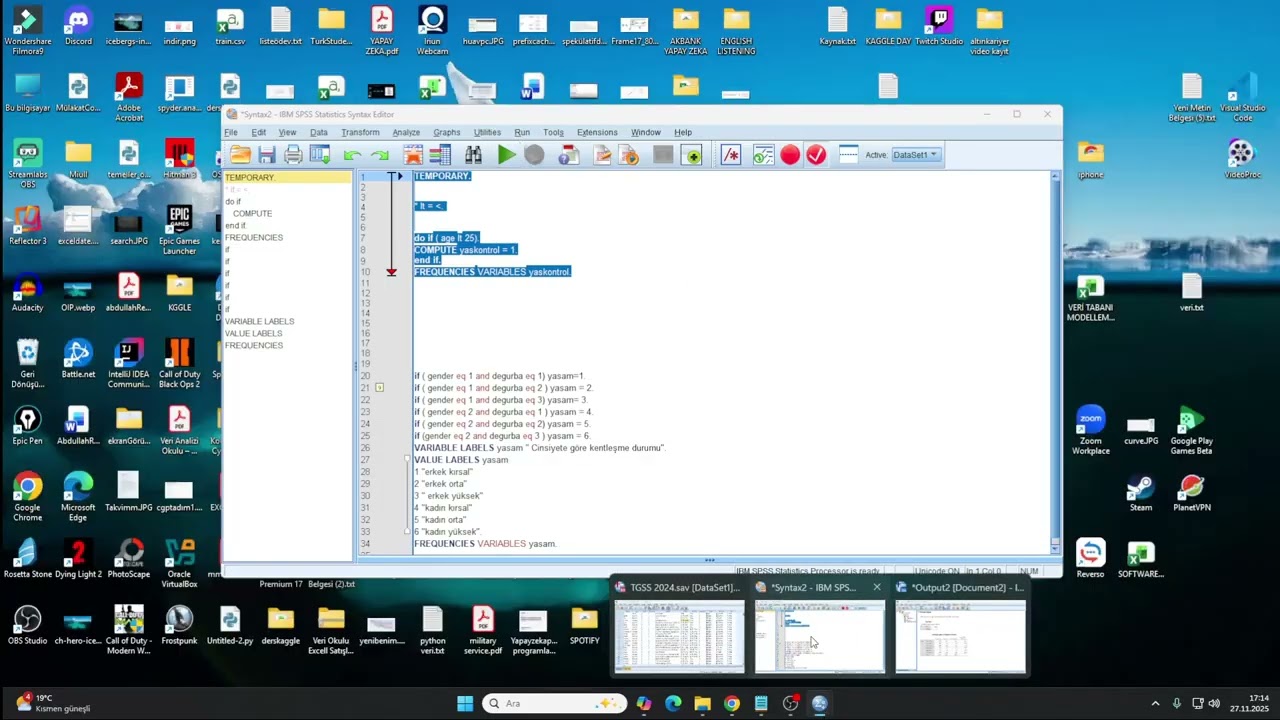Image resolution: width=1280 pixels, height=720 pixels.
Task: Open the Help menu
Action: click(683, 132)
